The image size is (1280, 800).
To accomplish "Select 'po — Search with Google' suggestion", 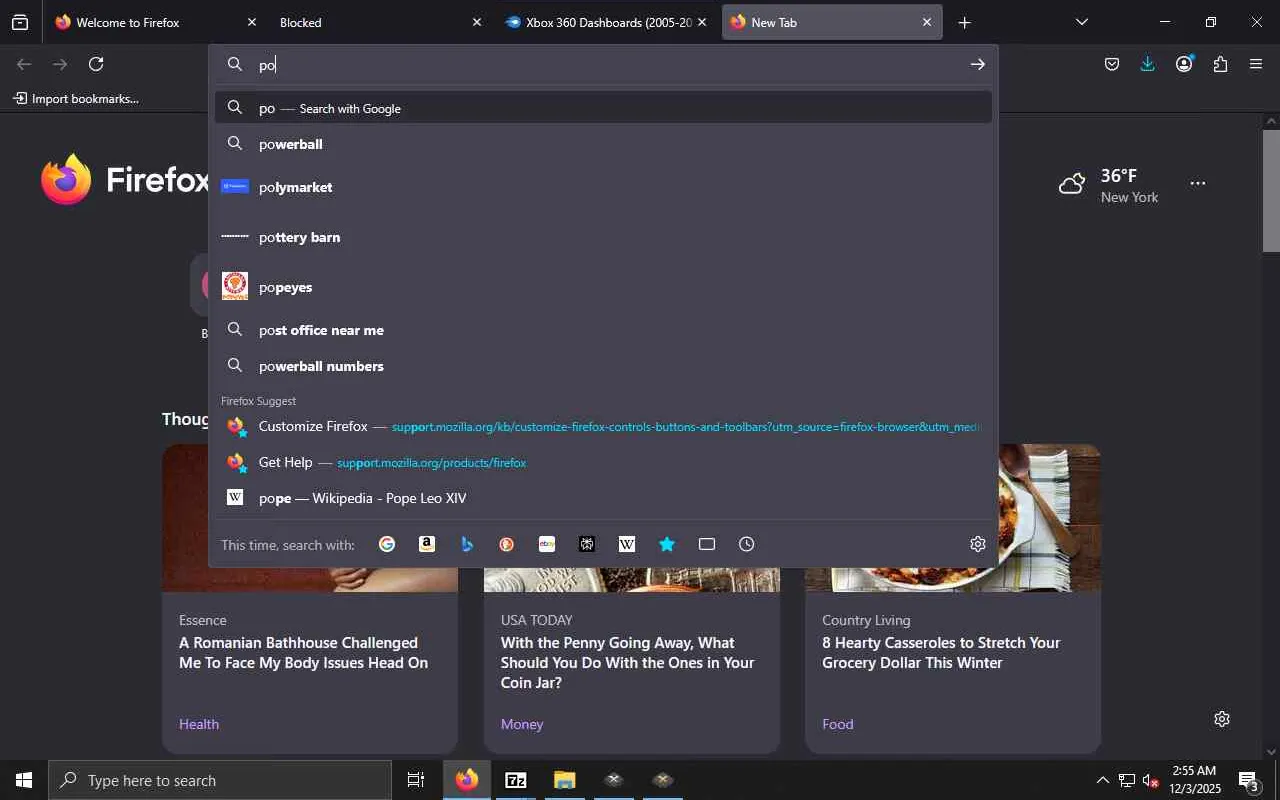I will 603,108.
